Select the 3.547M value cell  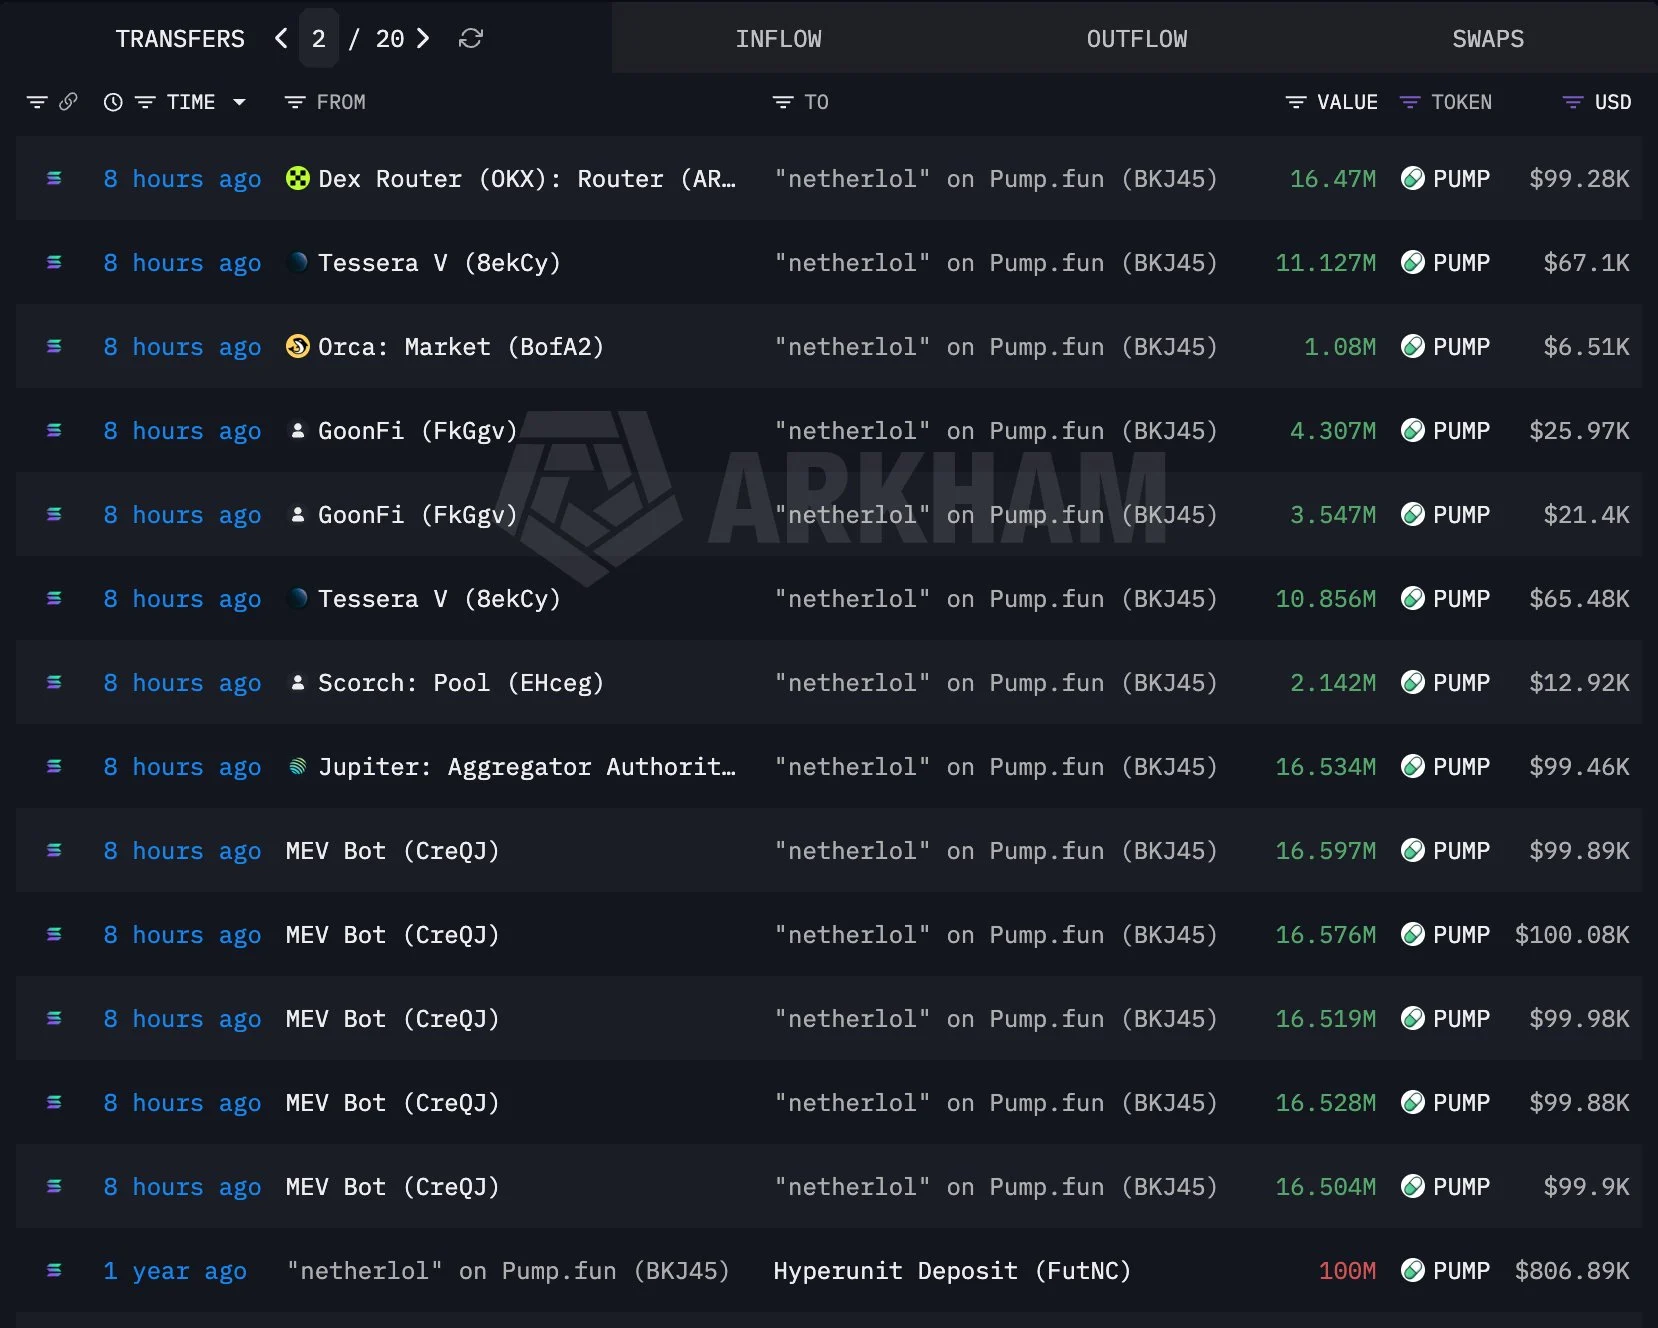[x=1333, y=515]
